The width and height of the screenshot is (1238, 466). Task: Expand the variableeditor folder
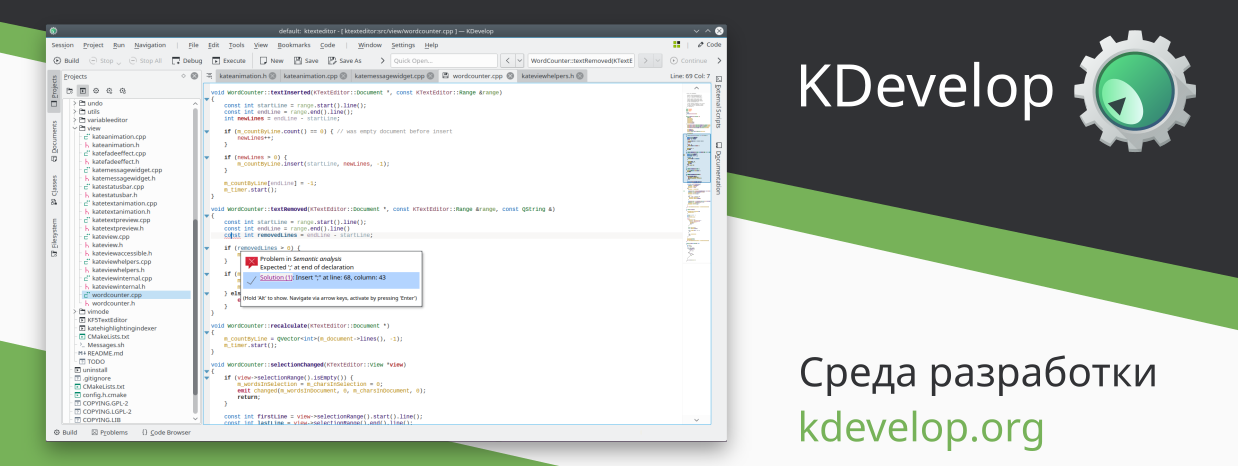pyautogui.click(x=75, y=120)
